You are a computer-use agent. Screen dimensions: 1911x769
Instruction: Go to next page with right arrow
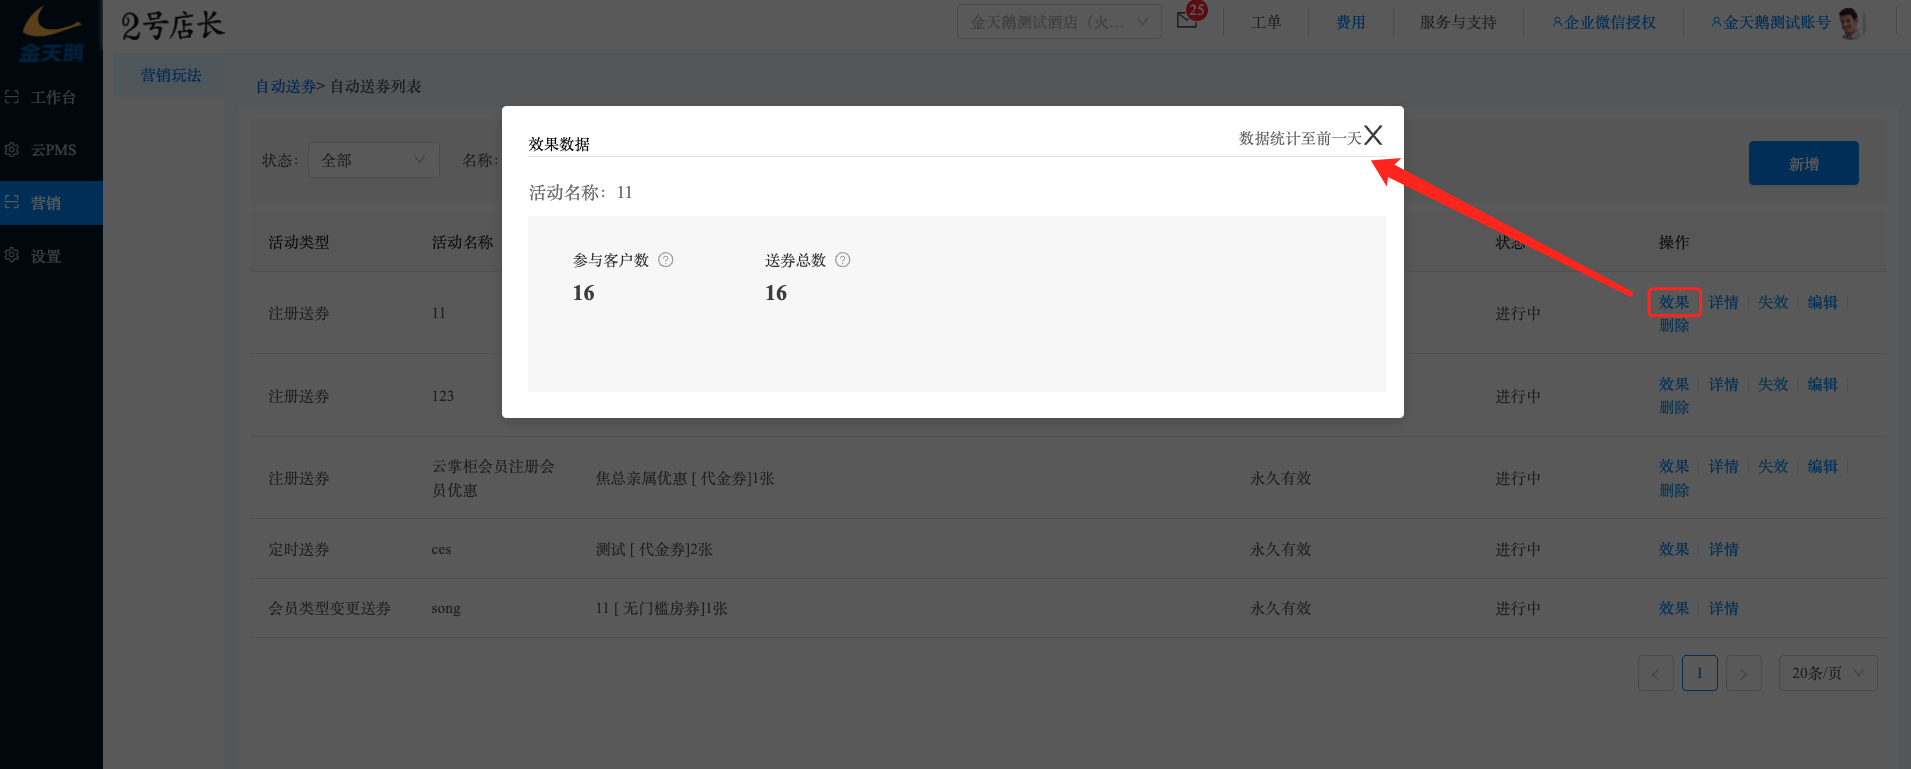tap(1744, 673)
